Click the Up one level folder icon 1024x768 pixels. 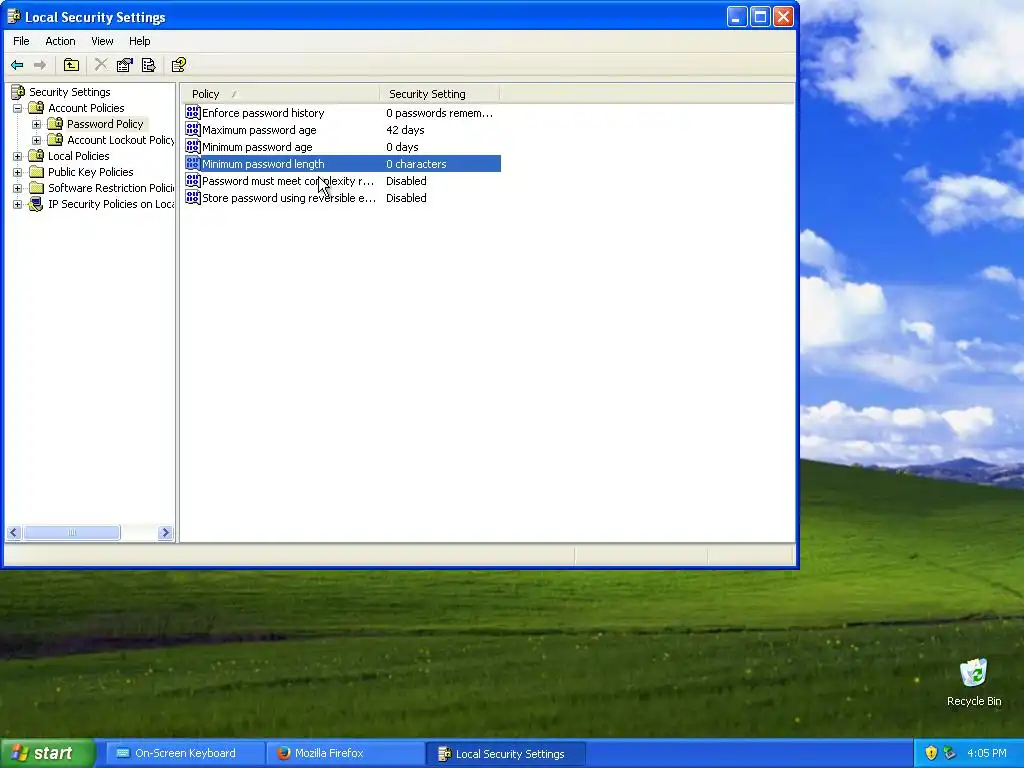(71, 65)
